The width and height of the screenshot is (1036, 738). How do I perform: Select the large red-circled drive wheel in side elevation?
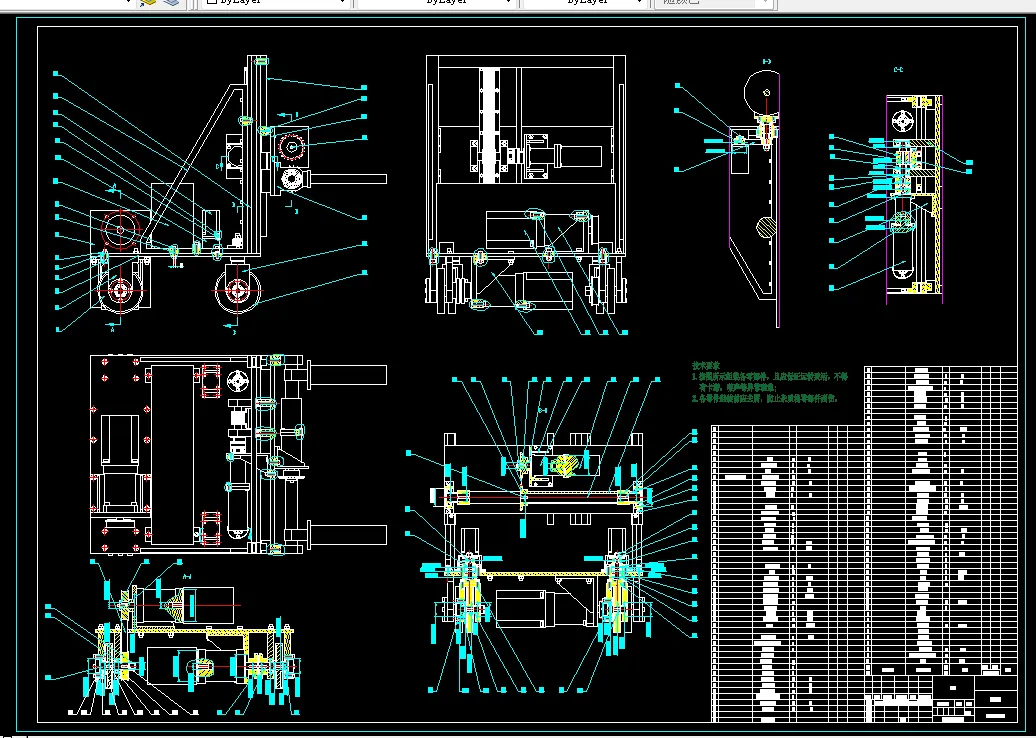pos(120,229)
